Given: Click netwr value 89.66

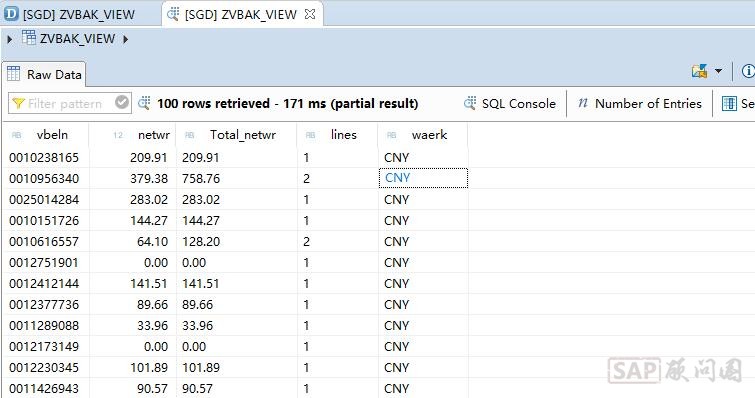Looking at the screenshot, I should pos(152,305).
